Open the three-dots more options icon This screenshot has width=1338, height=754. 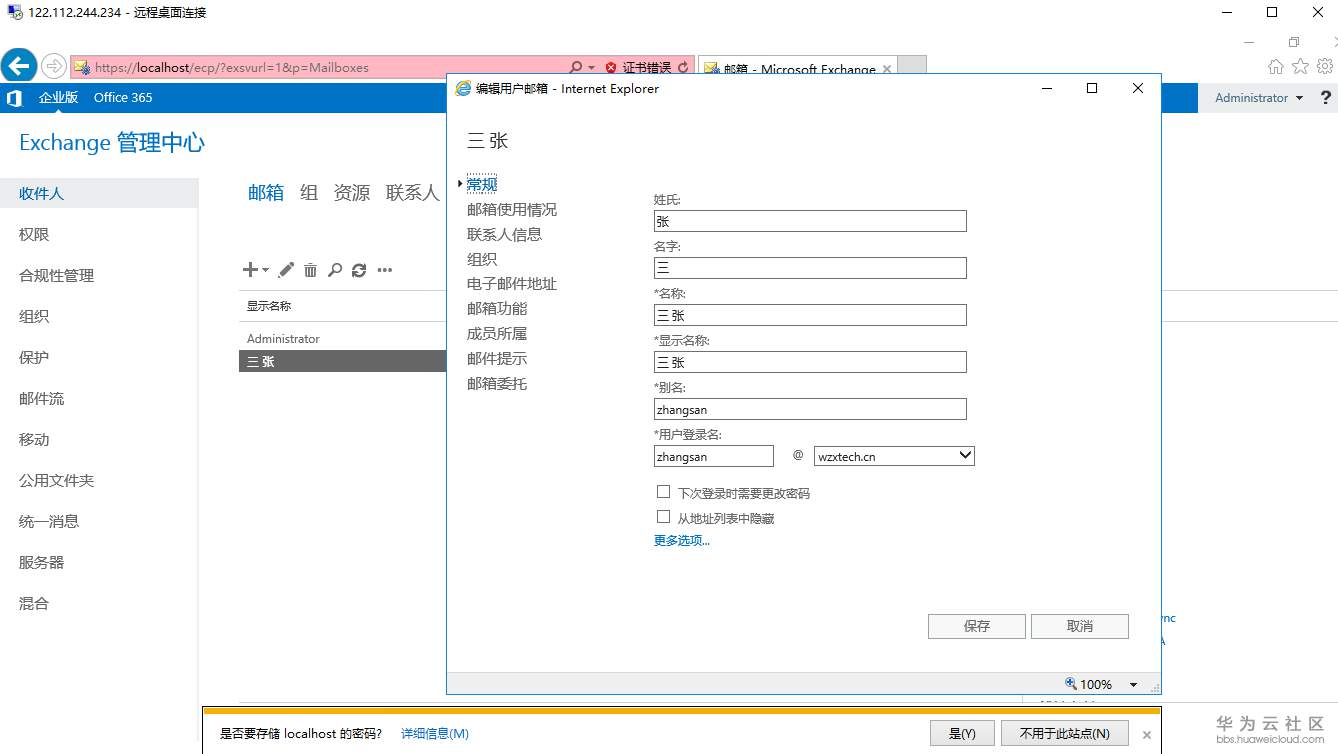(384, 270)
